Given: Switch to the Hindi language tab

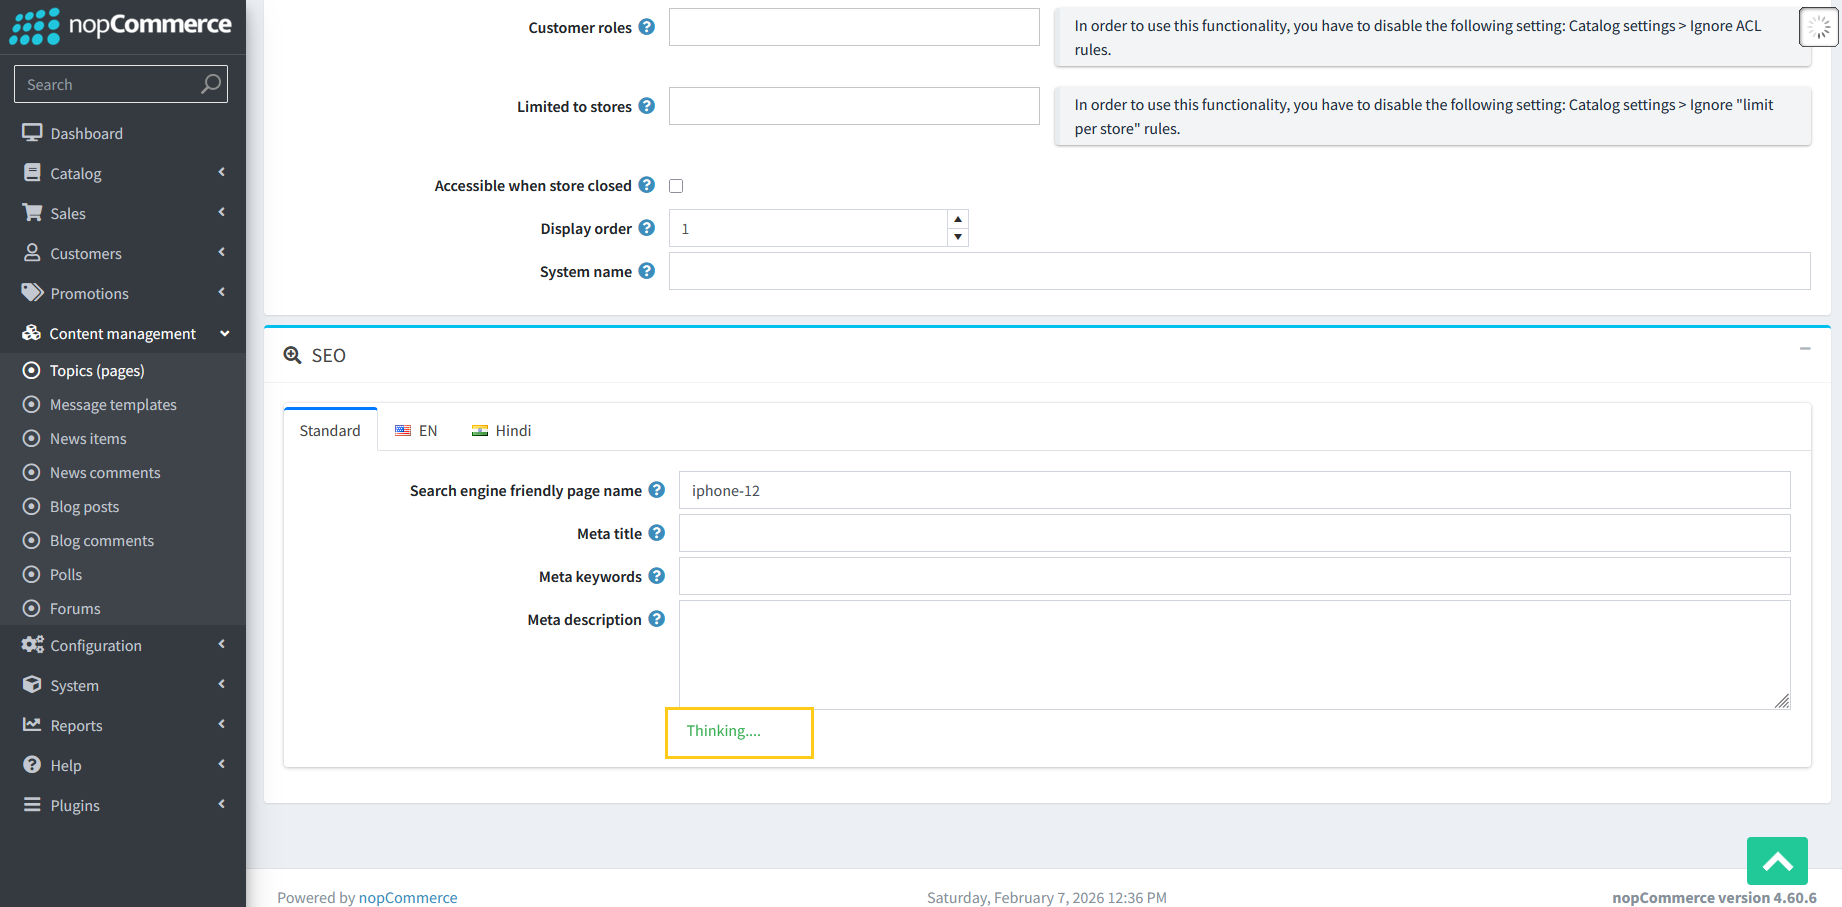Looking at the screenshot, I should 503,430.
